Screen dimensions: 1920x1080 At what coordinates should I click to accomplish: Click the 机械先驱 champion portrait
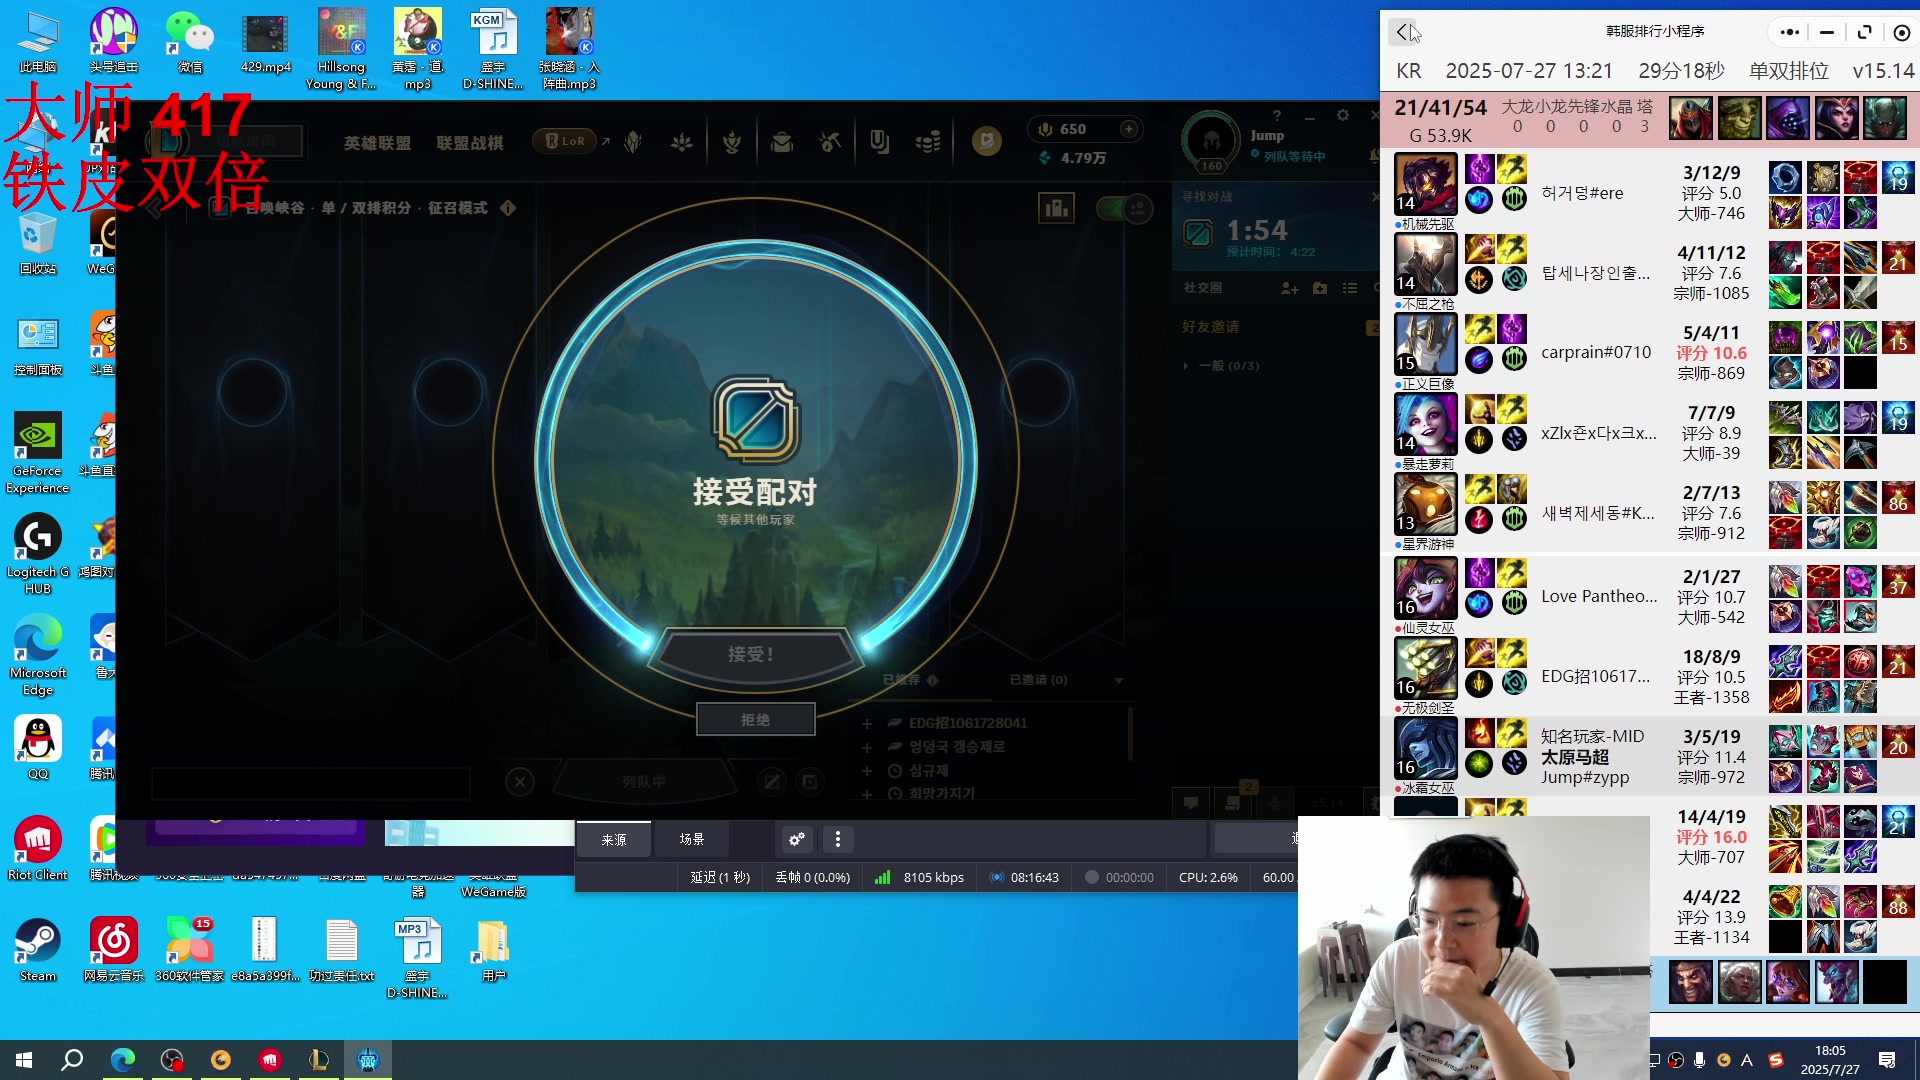(x=1426, y=185)
